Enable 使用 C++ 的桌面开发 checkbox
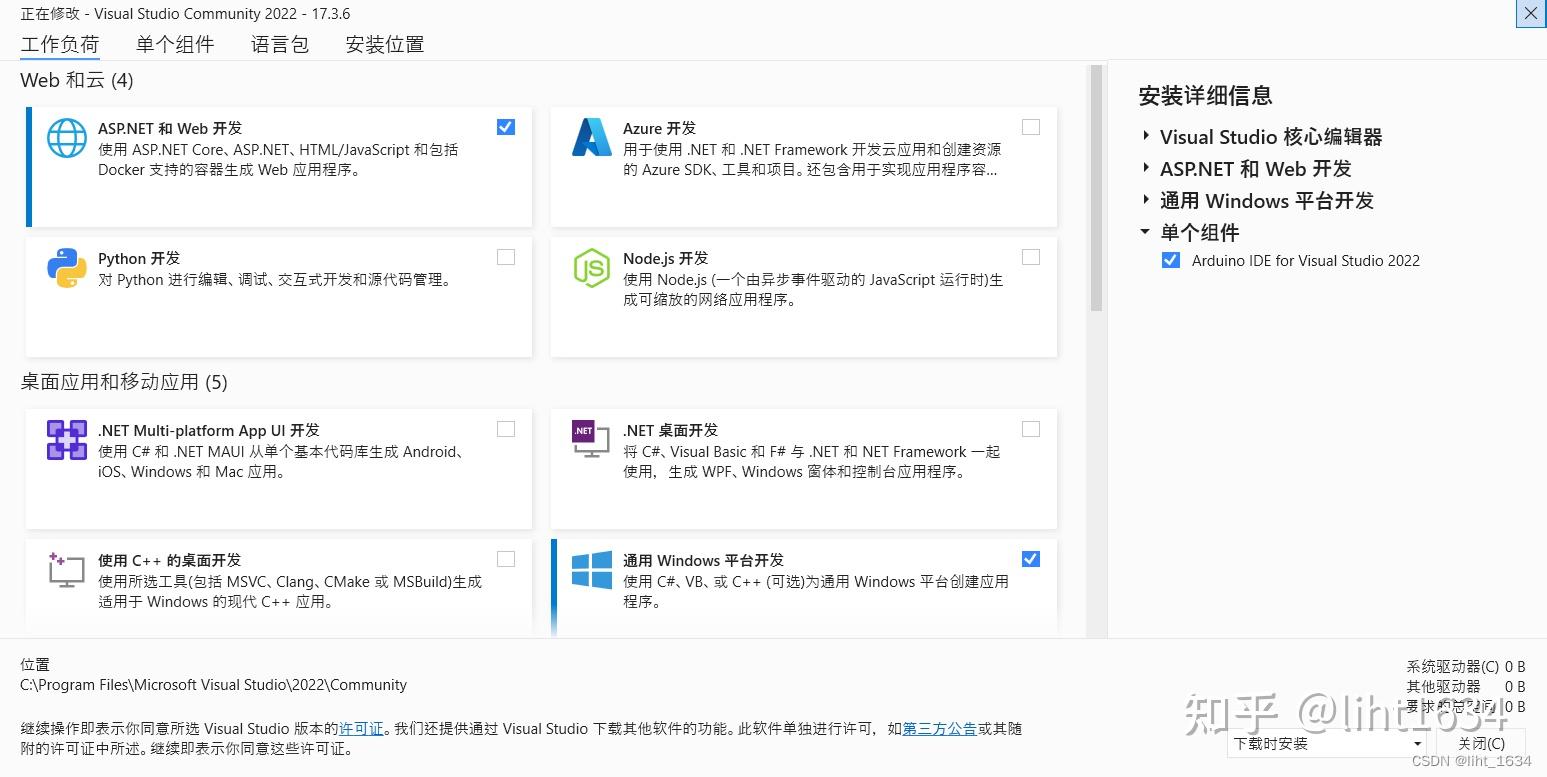This screenshot has height=777, width=1547. point(506,559)
